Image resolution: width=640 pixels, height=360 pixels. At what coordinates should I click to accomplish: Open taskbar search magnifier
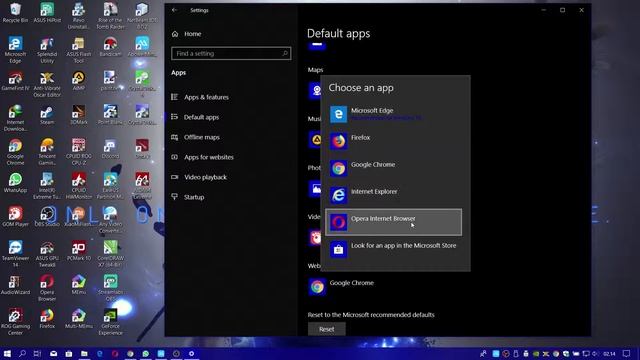22,353
